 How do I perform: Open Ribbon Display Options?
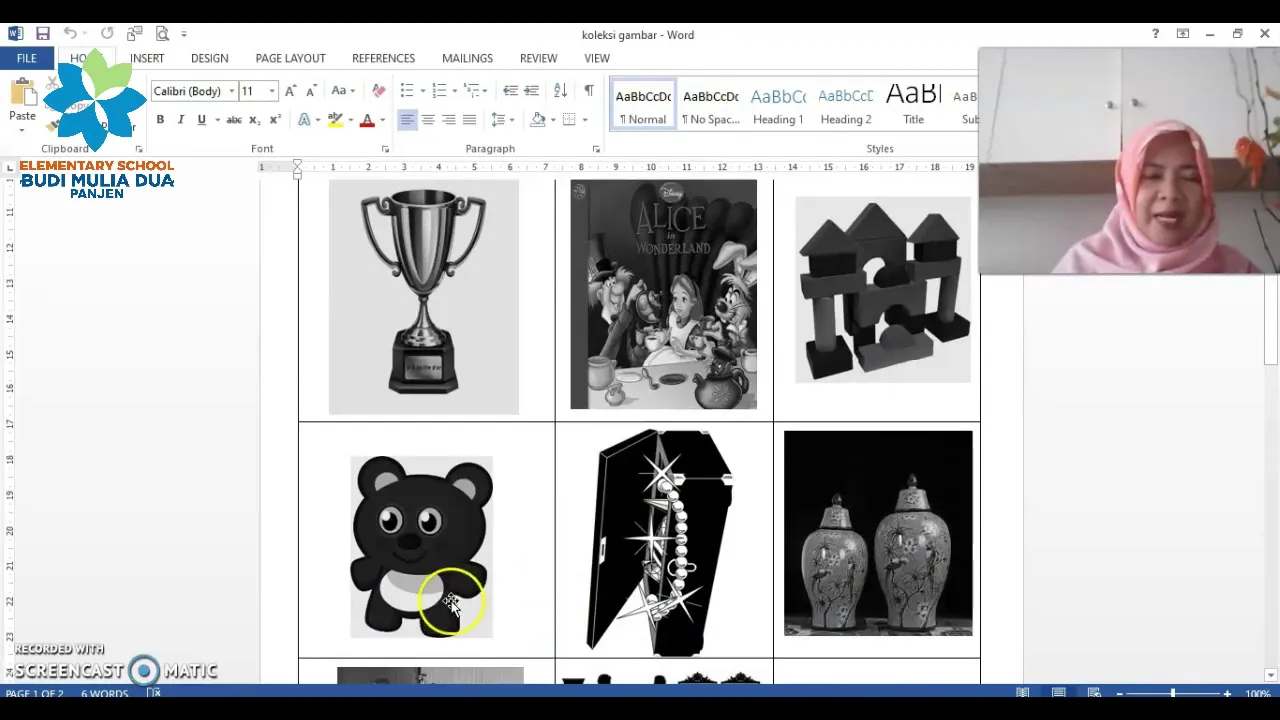coord(1183,34)
